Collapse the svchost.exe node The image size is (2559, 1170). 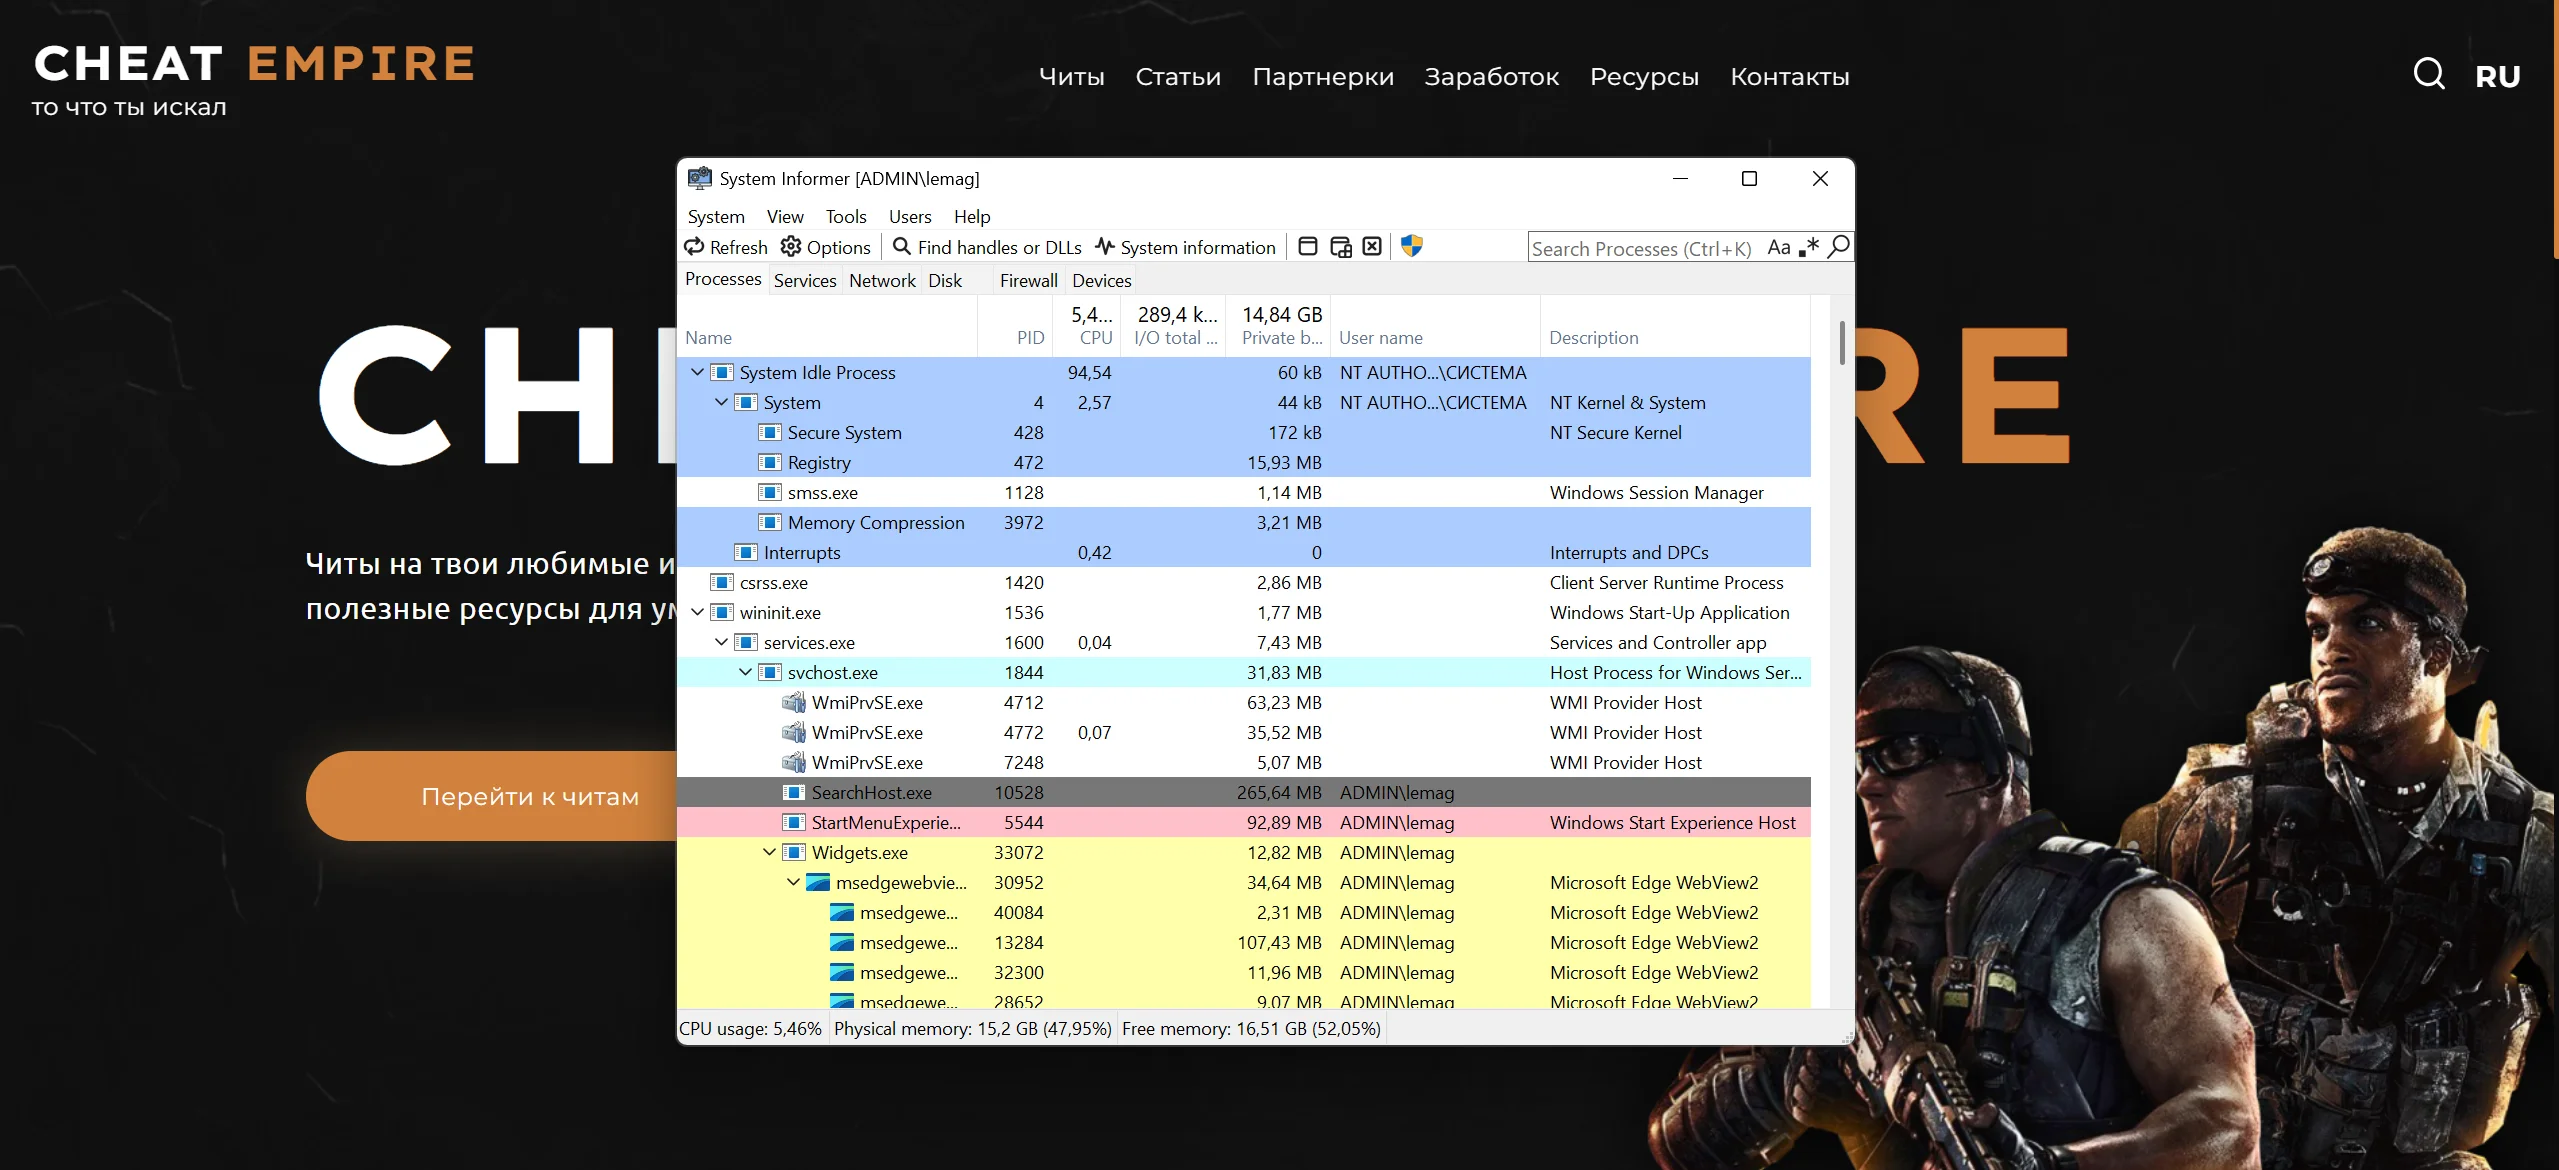(x=745, y=672)
